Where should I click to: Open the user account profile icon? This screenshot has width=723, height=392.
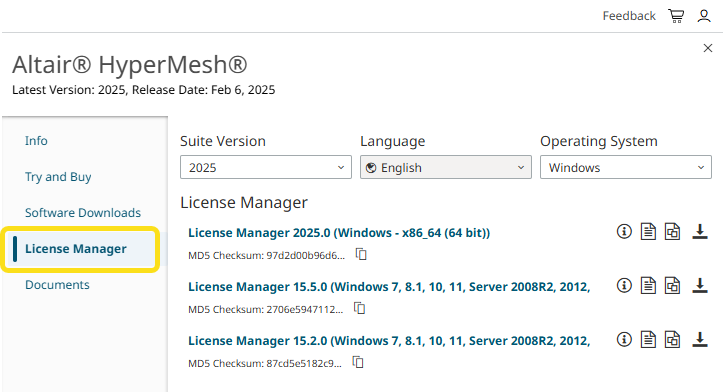point(704,16)
